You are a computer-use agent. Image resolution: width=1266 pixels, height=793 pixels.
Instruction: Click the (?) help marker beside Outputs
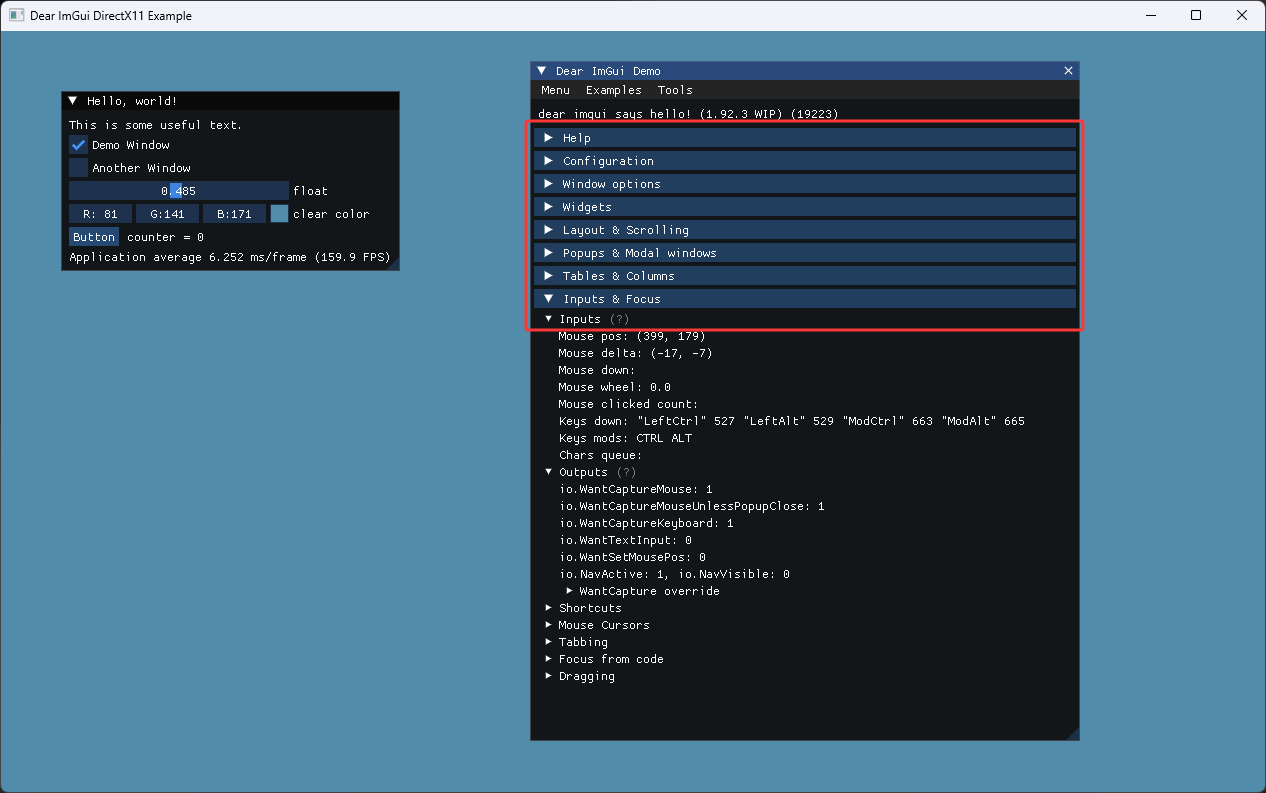click(626, 472)
